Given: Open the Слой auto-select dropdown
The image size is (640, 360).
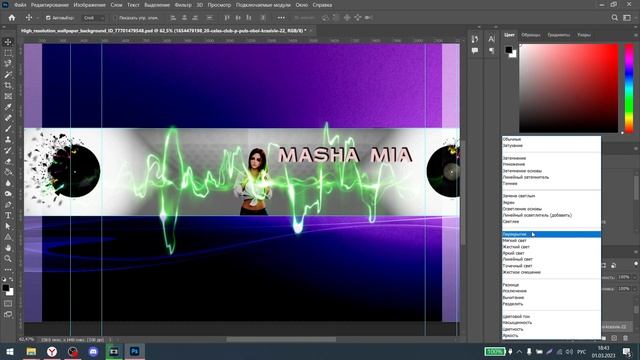Looking at the screenshot, I should pos(93,18).
